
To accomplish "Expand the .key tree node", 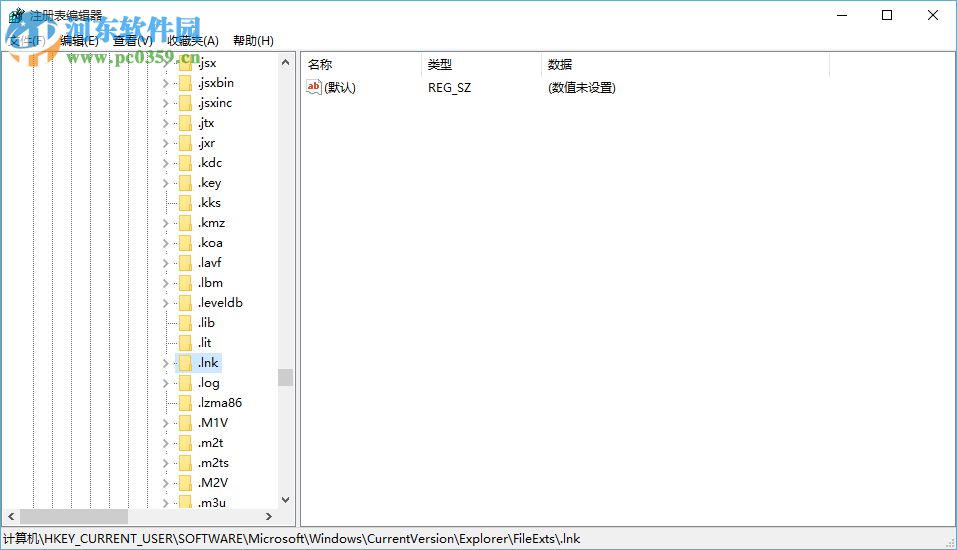I will pos(165,183).
